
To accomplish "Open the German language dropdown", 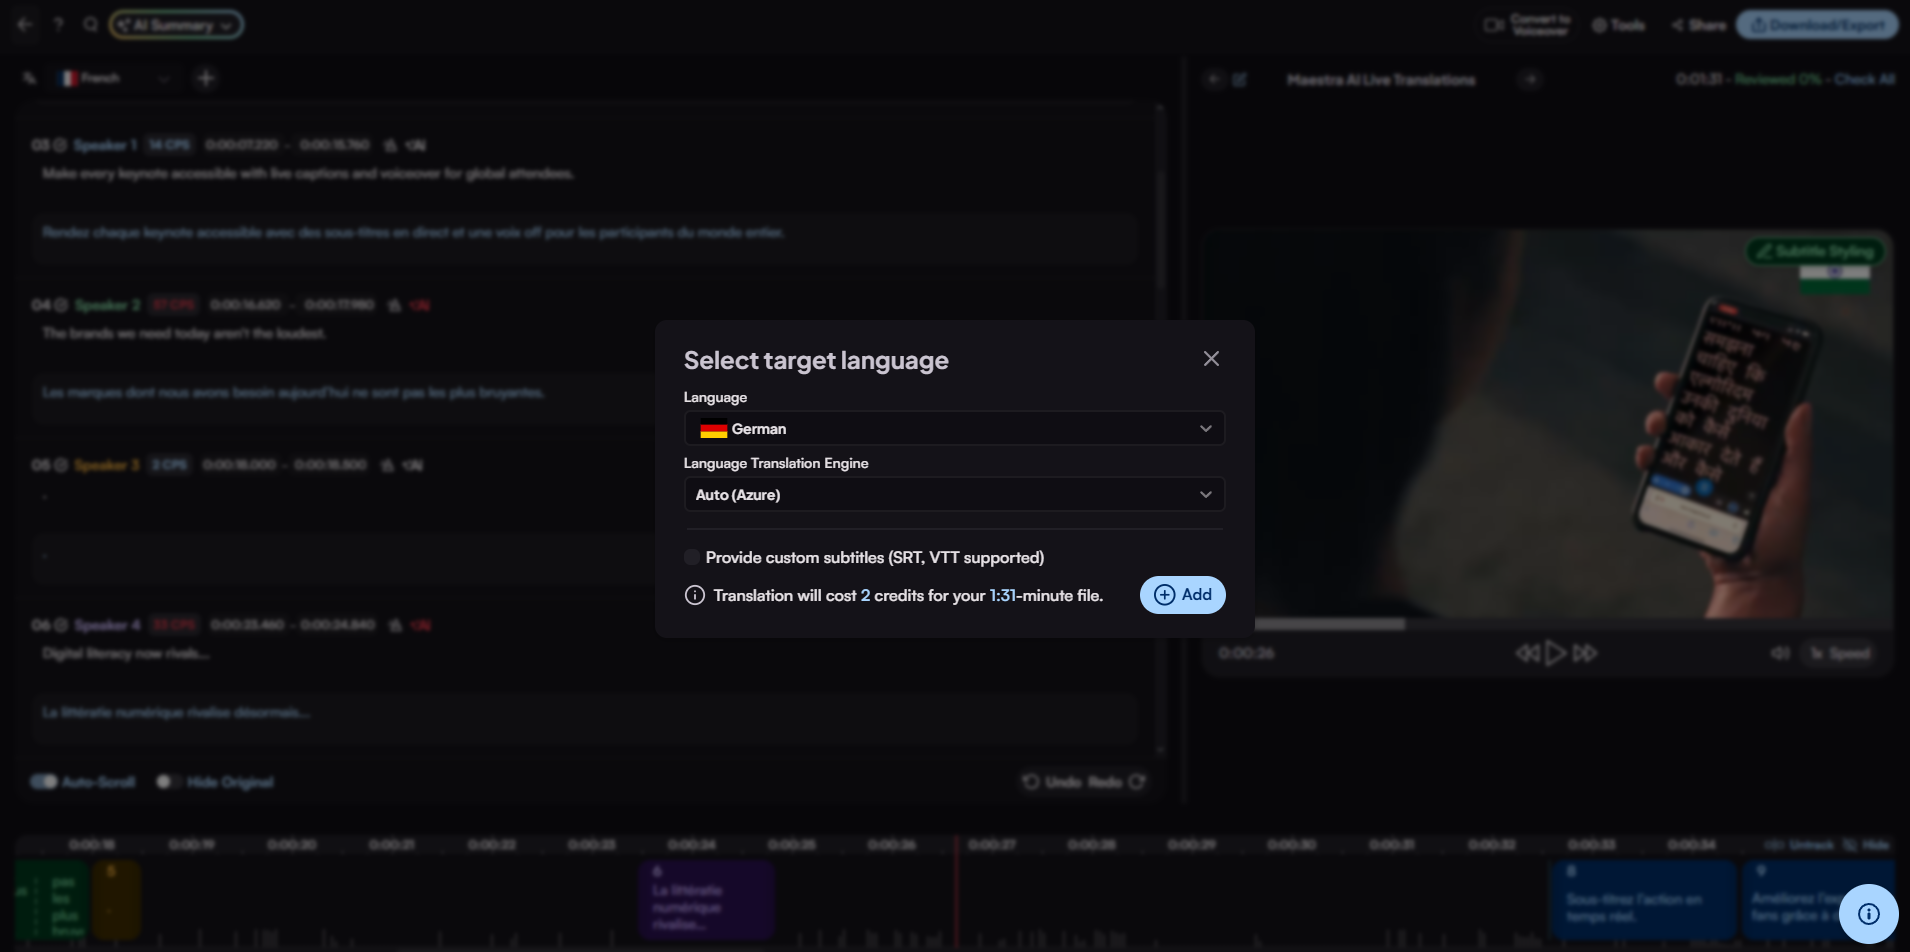I will (954, 429).
